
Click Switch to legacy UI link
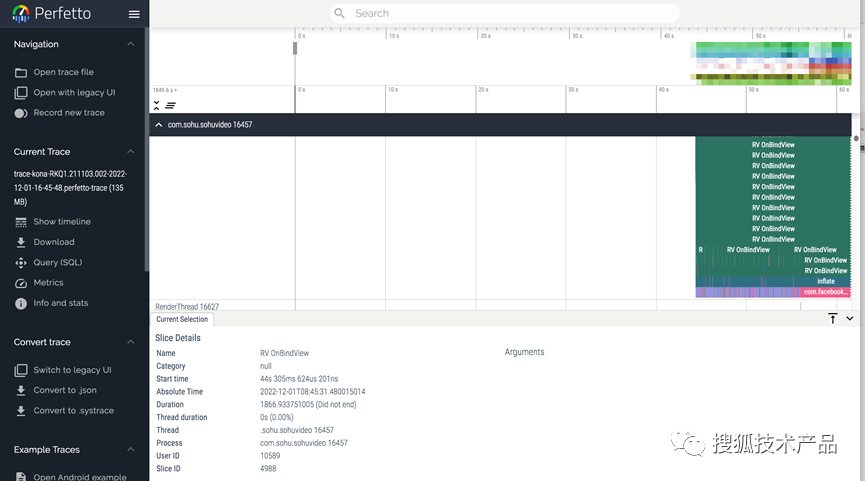pos(72,370)
